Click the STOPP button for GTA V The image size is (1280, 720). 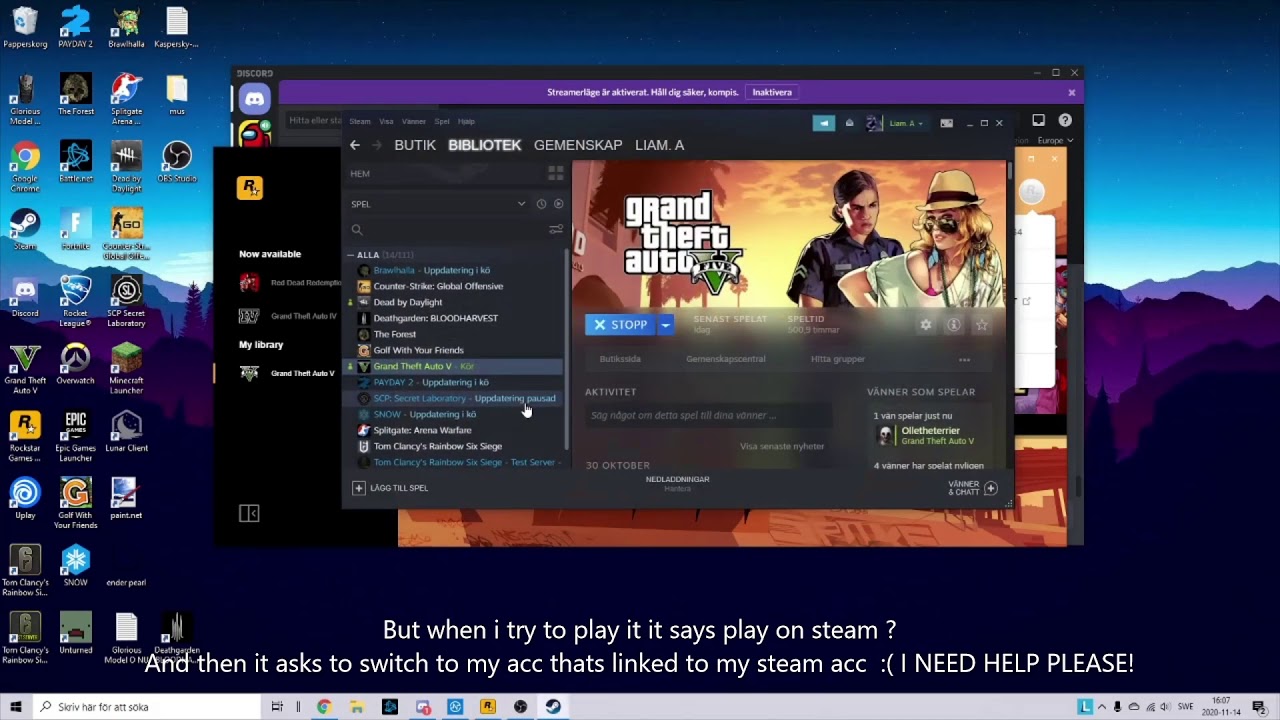(621, 325)
